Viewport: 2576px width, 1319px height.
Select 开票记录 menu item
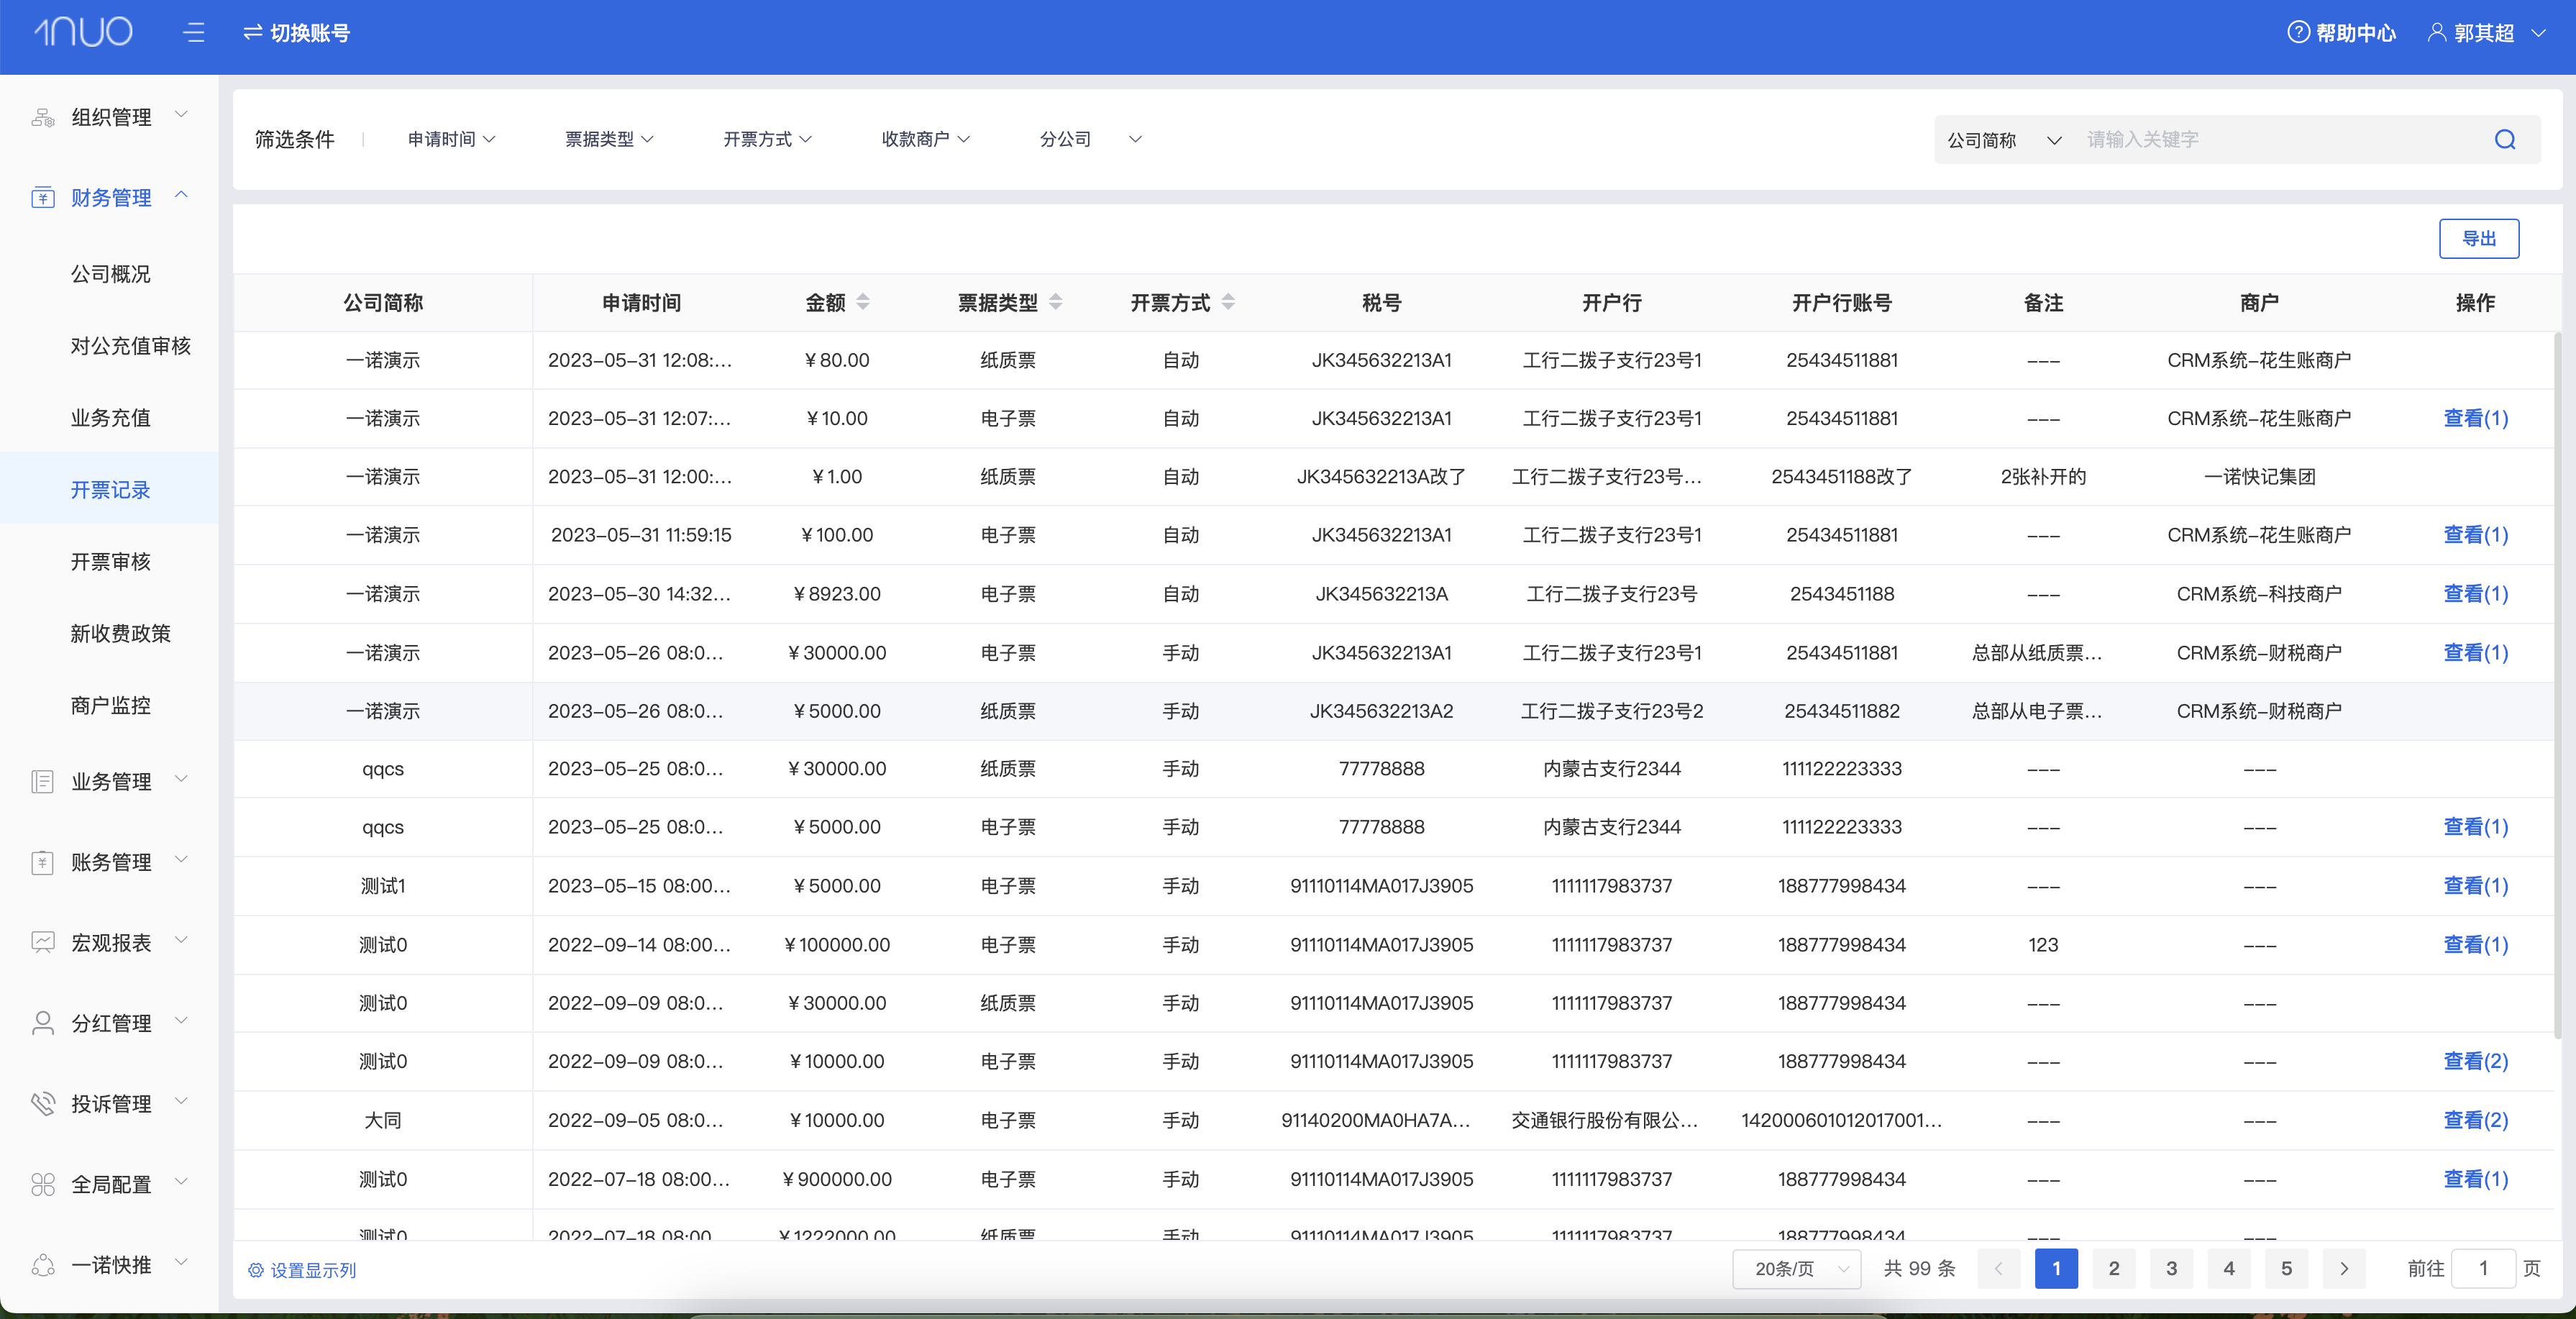[110, 489]
